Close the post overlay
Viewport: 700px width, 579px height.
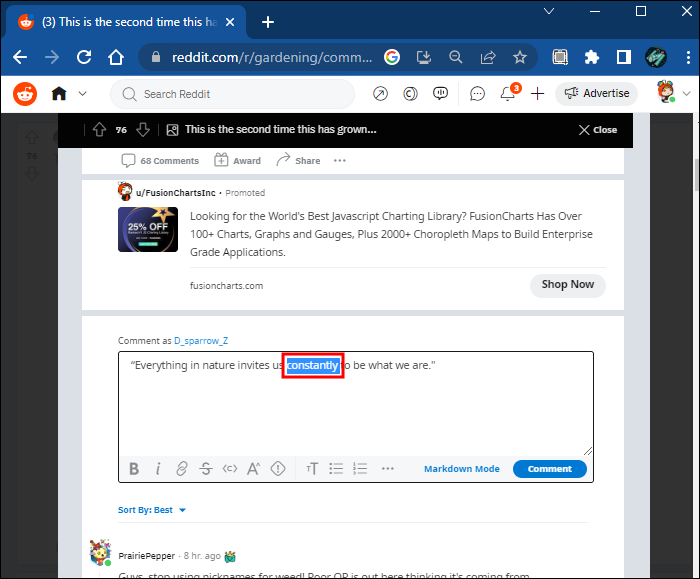tap(598, 130)
